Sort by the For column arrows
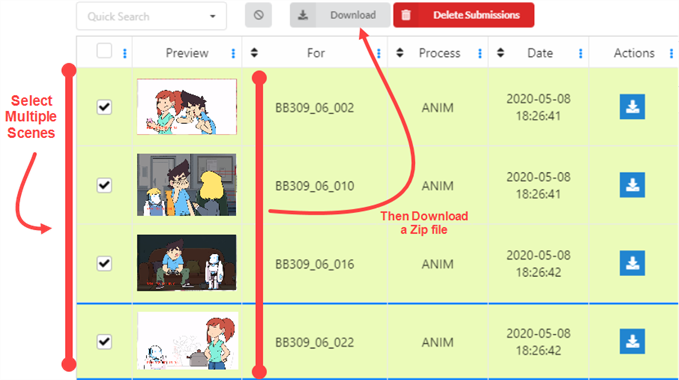The width and height of the screenshot is (679, 380). click(254, 53)
